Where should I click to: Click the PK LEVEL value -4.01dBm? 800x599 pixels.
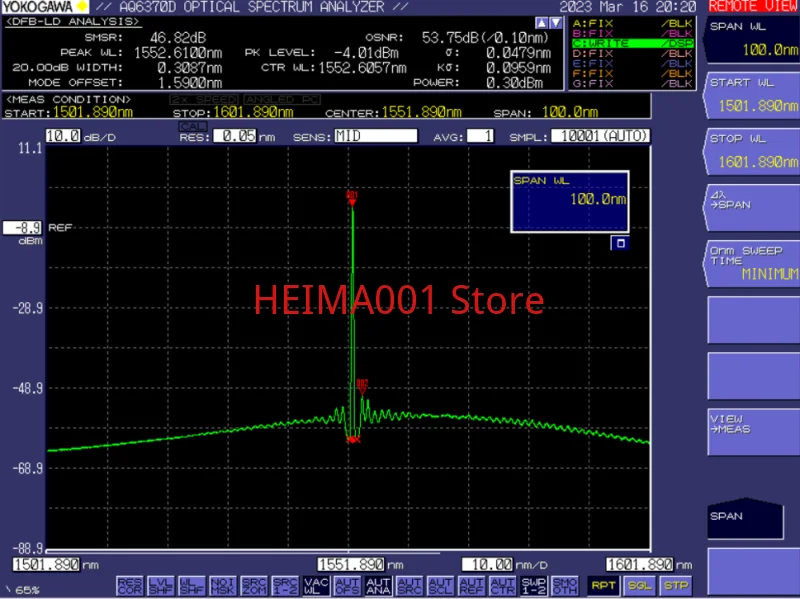366,53
